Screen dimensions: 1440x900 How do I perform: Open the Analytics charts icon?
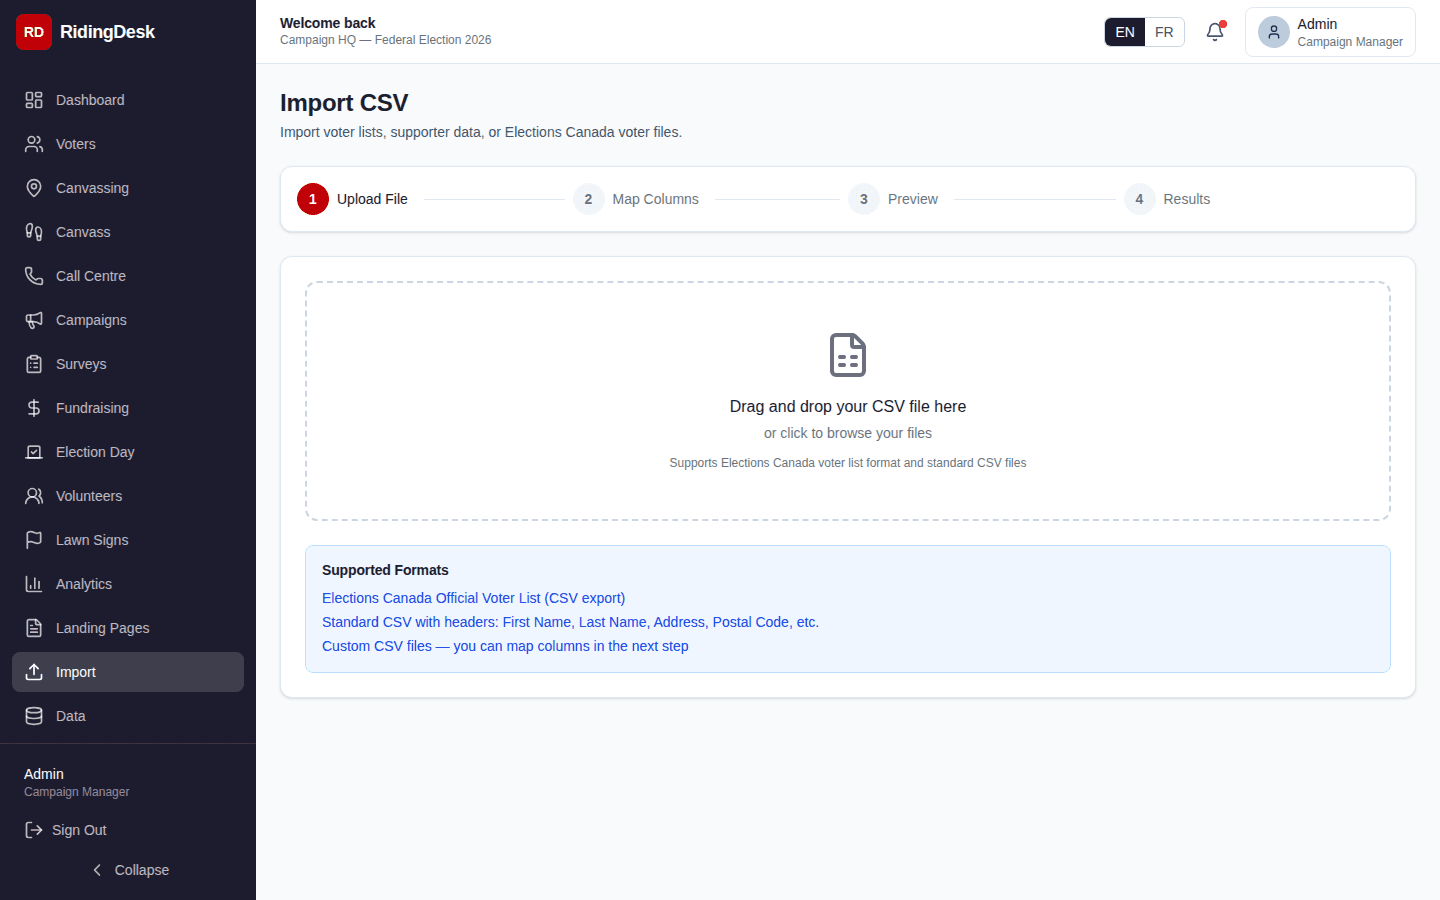click(x=33, y=584)
